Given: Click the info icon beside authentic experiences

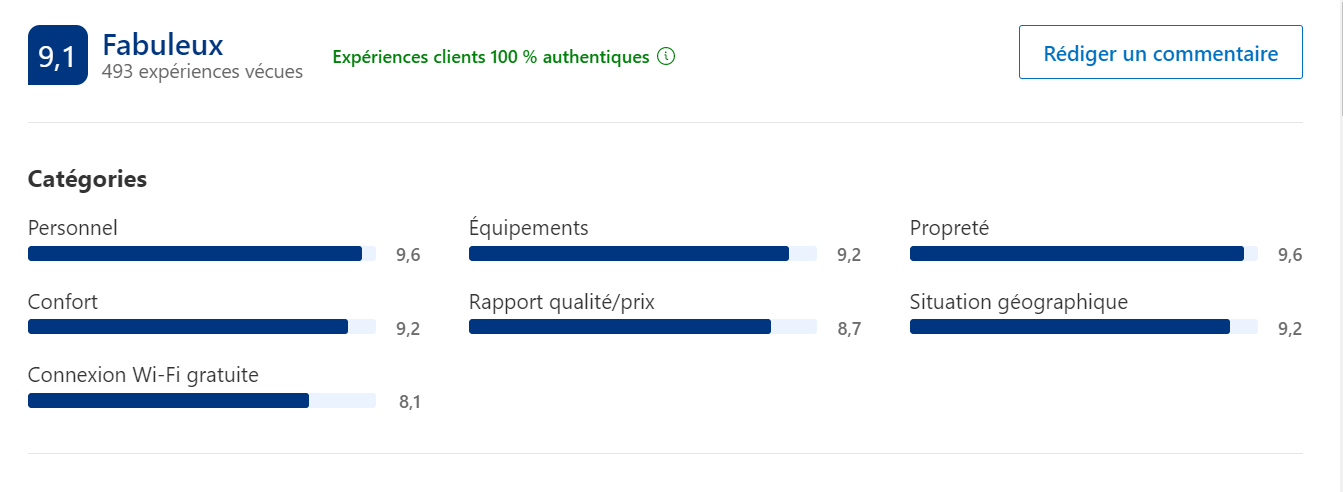Looking at the screenshot, I should [666, 57].
